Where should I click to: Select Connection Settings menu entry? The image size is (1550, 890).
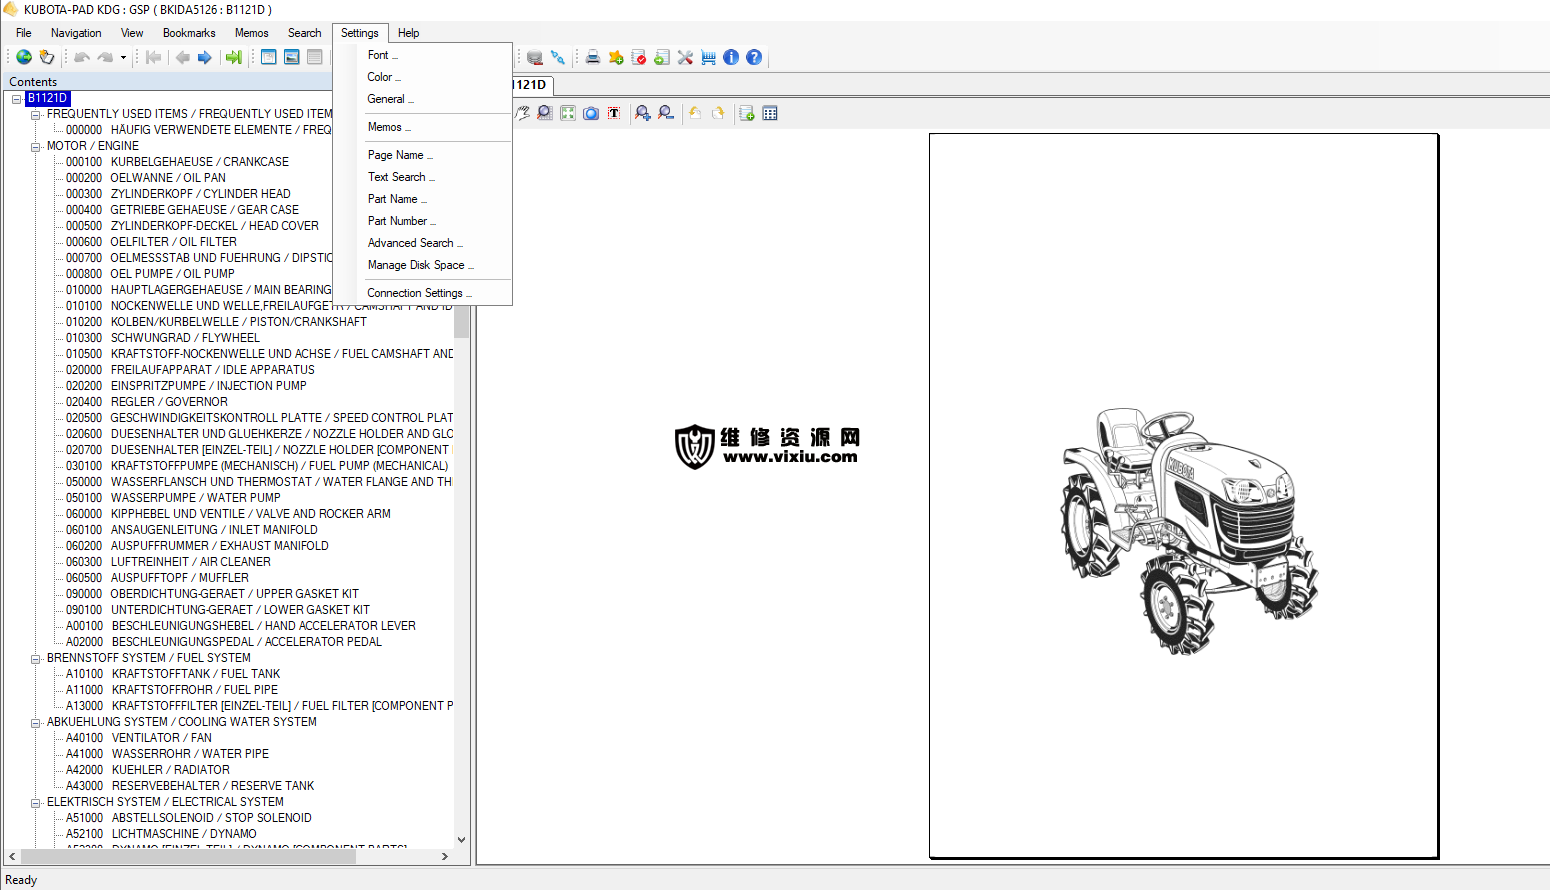420,293
